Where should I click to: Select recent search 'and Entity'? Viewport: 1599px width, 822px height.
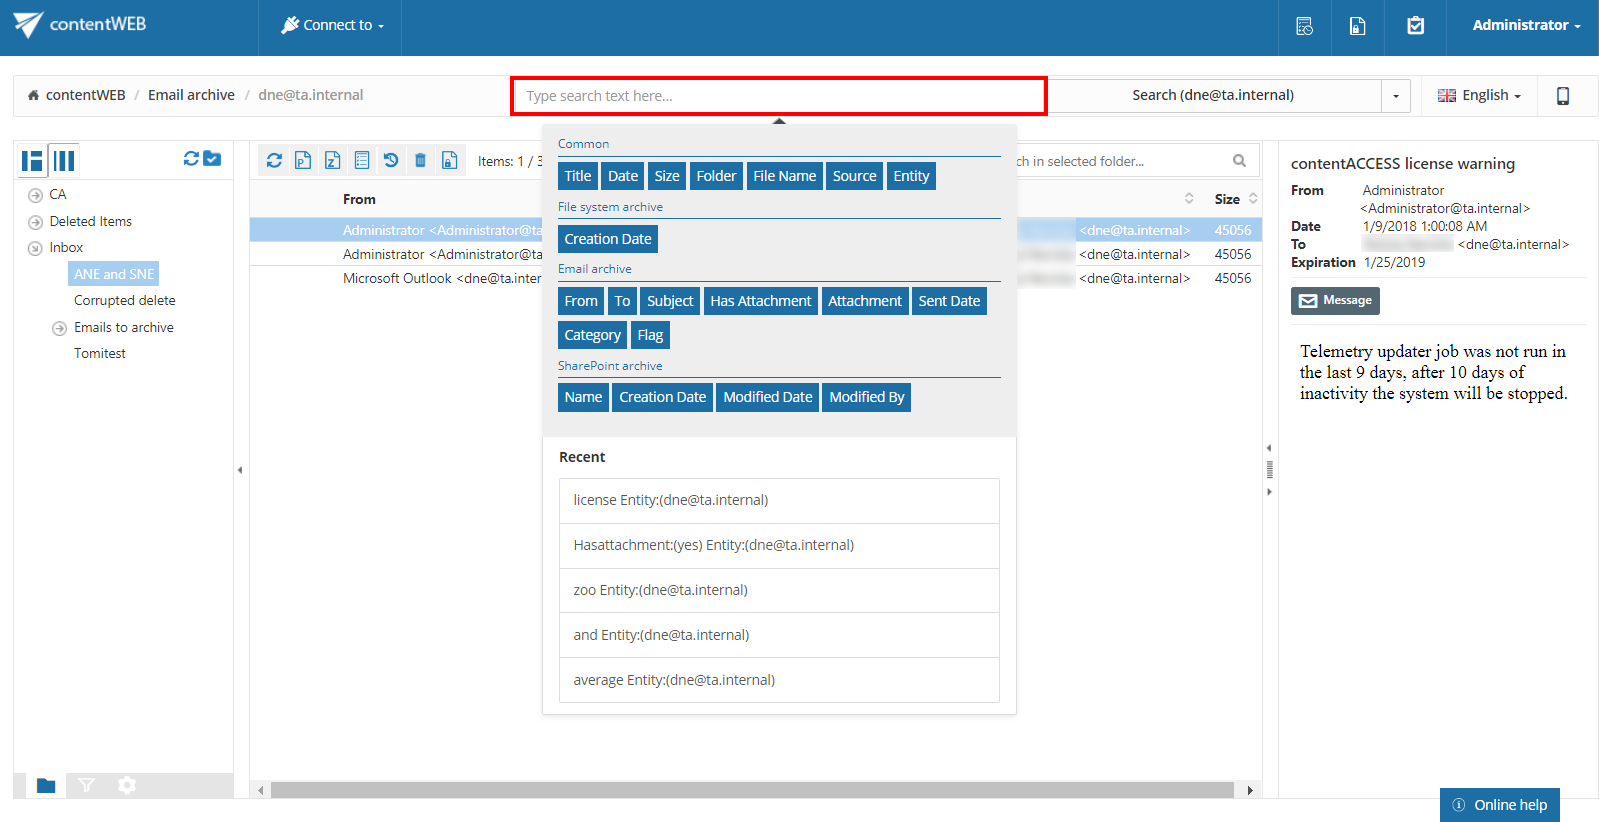(x=779, y=635)
